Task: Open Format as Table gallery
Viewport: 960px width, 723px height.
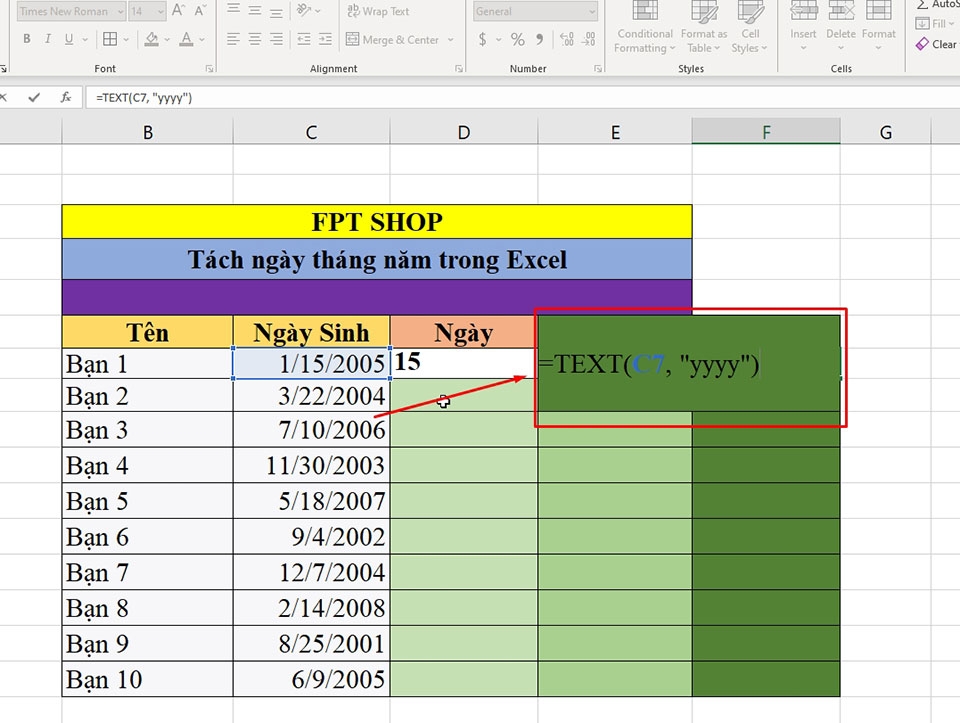Action: 703,30
